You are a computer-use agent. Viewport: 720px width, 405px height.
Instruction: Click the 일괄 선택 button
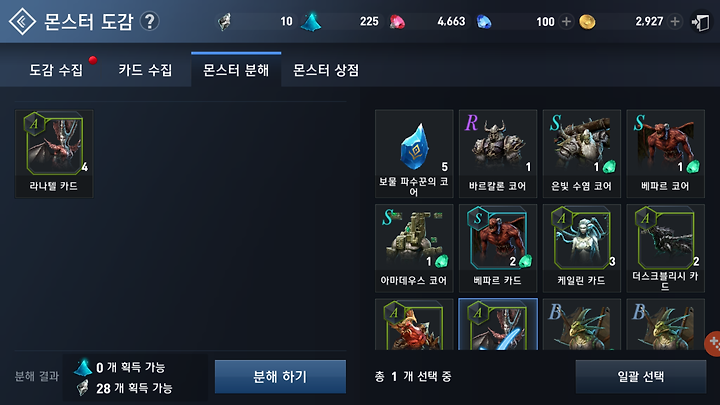click(x=641, y=377)
